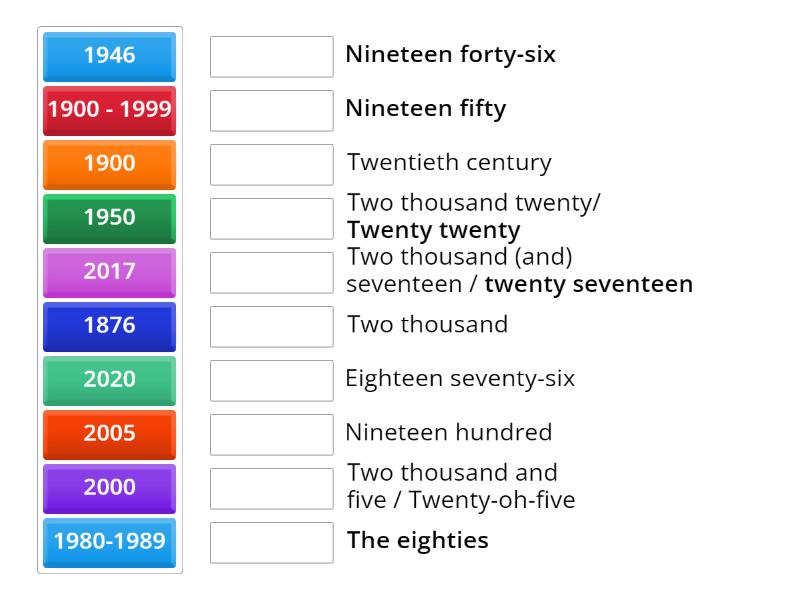
Task: Click the slot next to Nineteen hundred
Action: click(271, 435)
